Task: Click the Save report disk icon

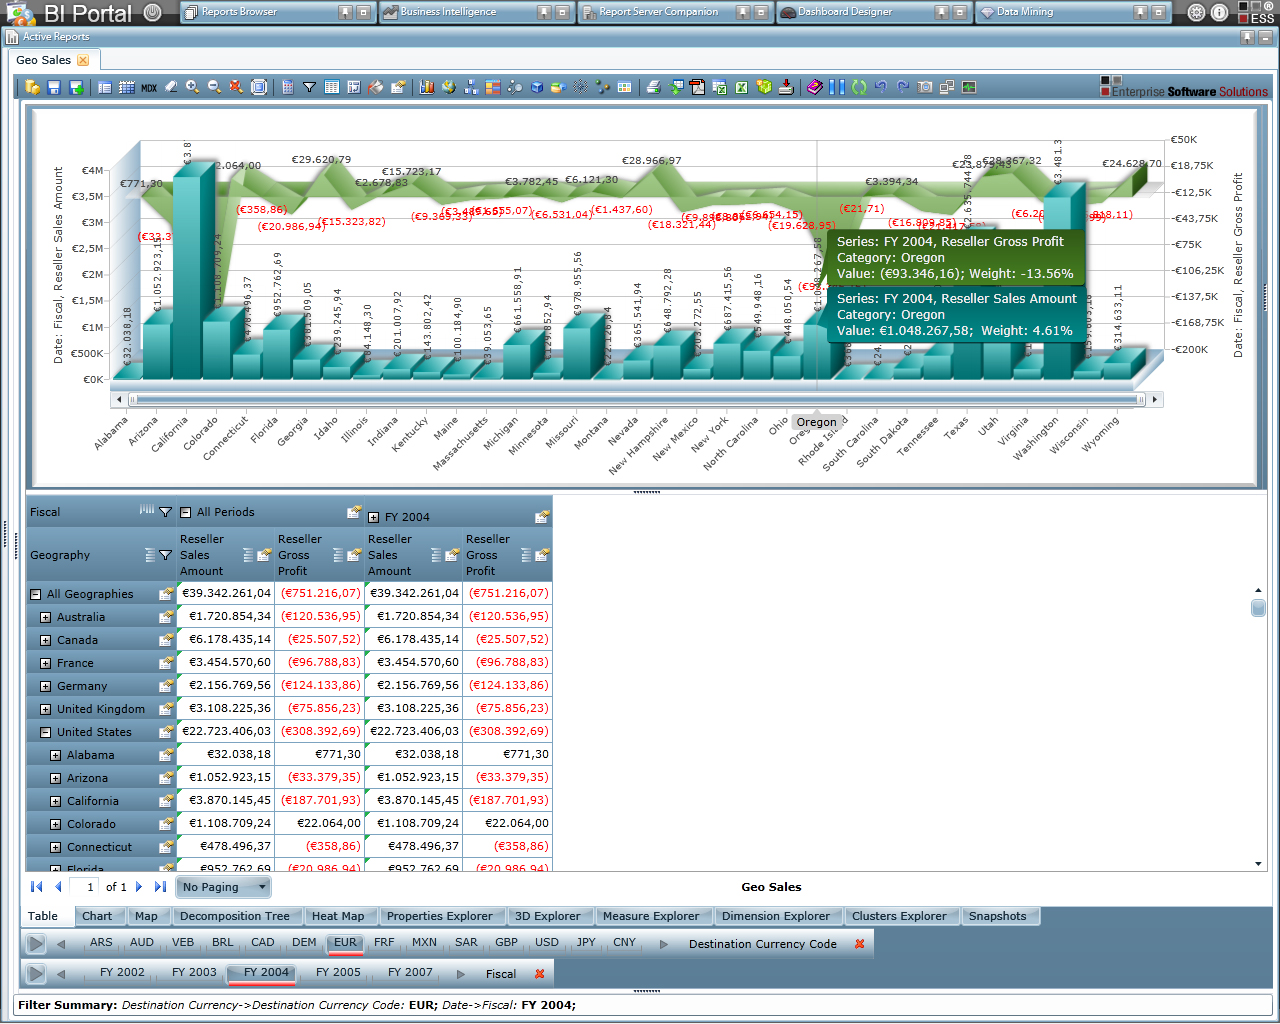Action: tap(55, 87)
